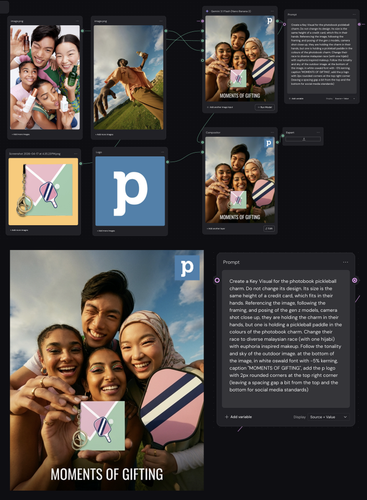
Task: Select the Export node title
Action: pos(290,132)
